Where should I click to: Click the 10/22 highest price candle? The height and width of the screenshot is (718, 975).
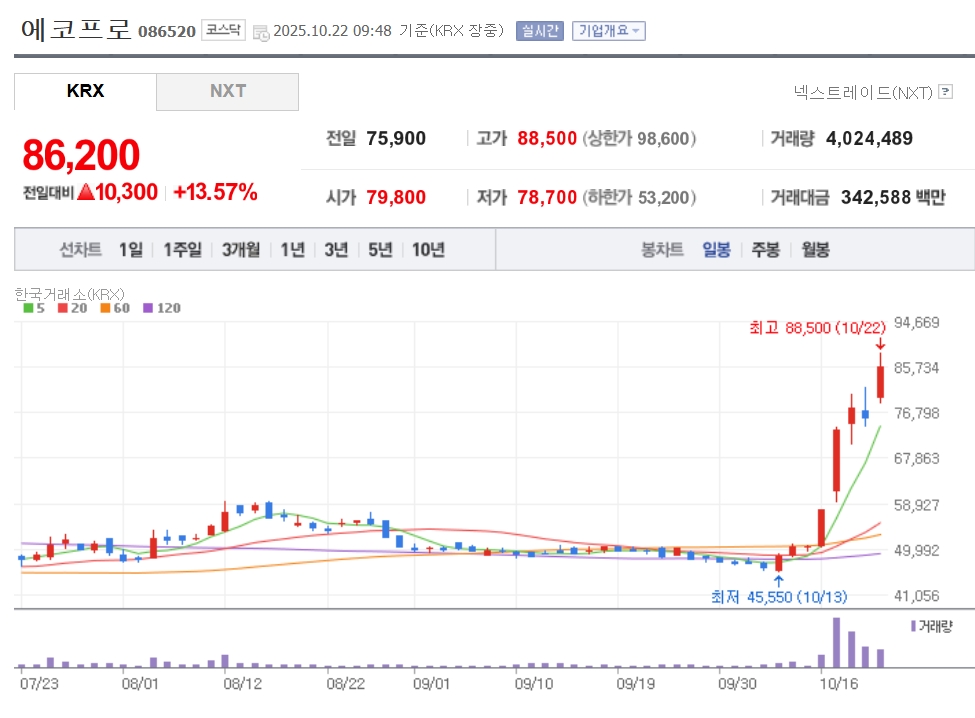pos(881,382)
